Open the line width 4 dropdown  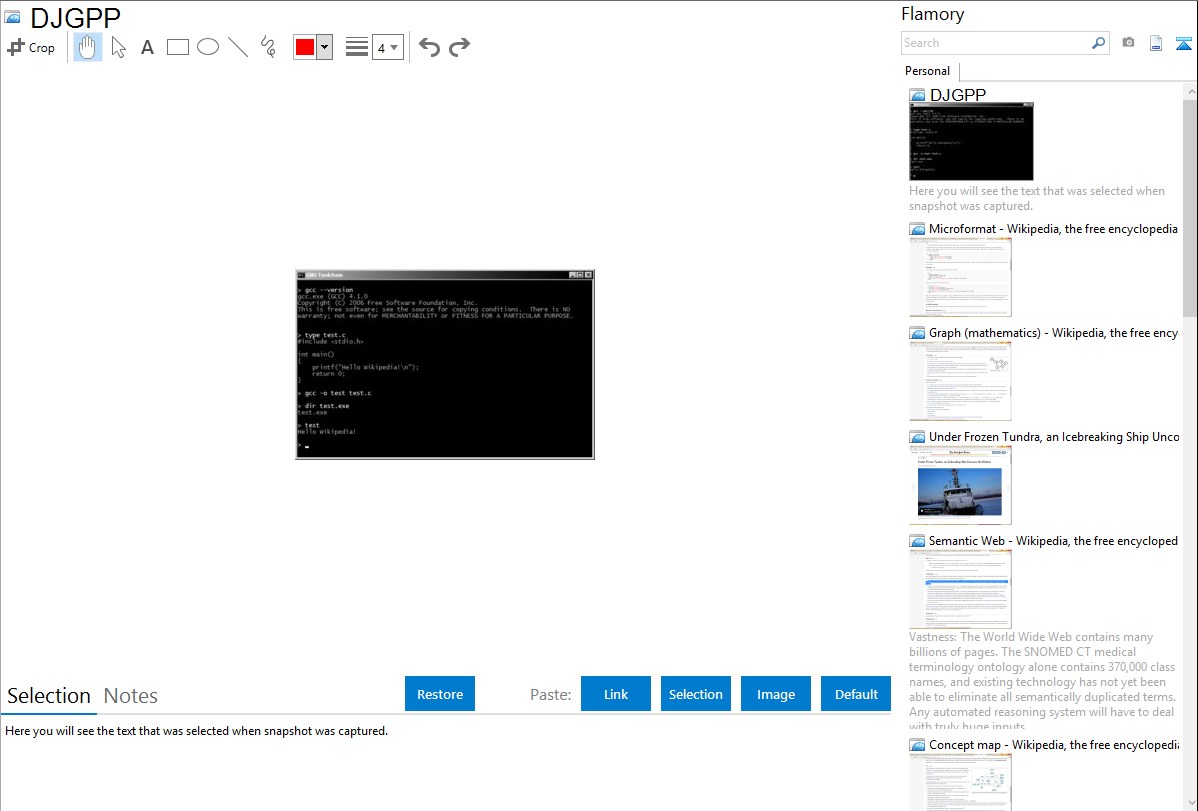click(x=387, y=47)
